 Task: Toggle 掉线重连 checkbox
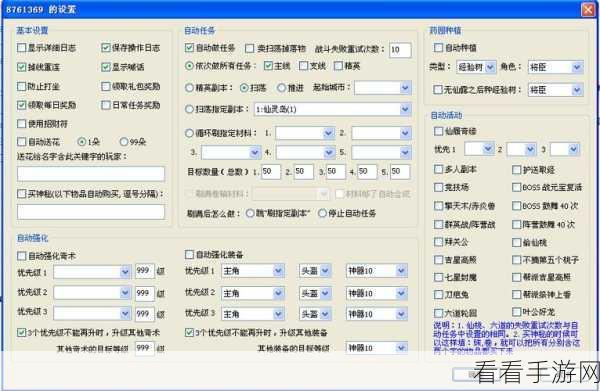click(22, 67)
